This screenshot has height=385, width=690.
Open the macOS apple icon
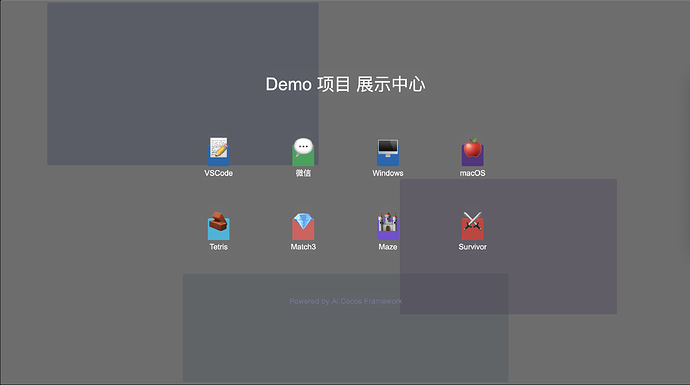coord(473,152)
